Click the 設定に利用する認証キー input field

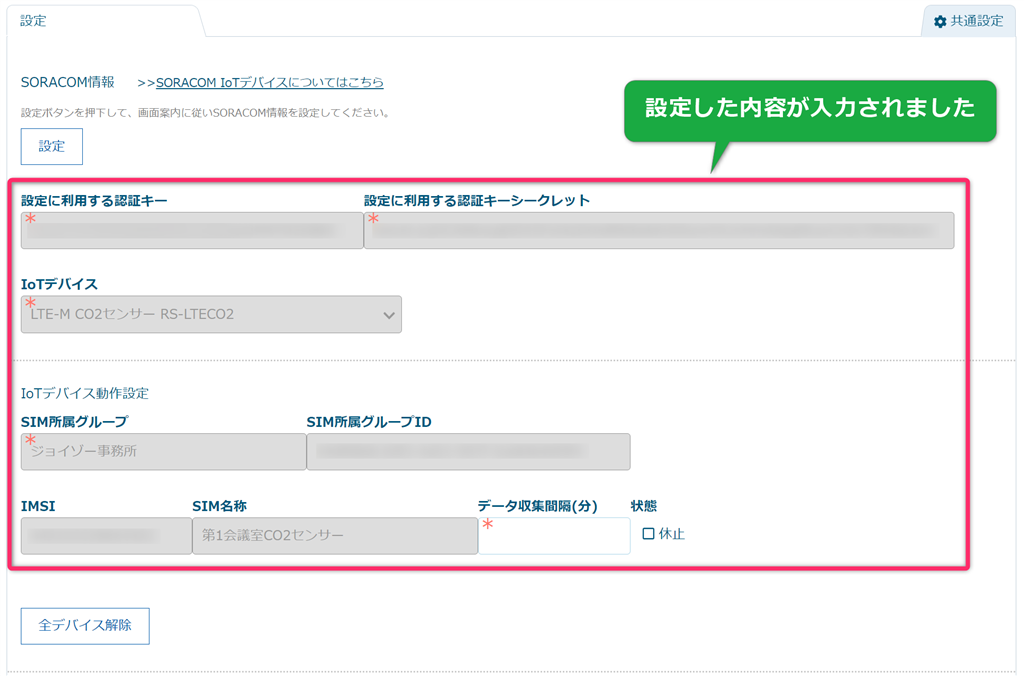(x=192, y=231)
